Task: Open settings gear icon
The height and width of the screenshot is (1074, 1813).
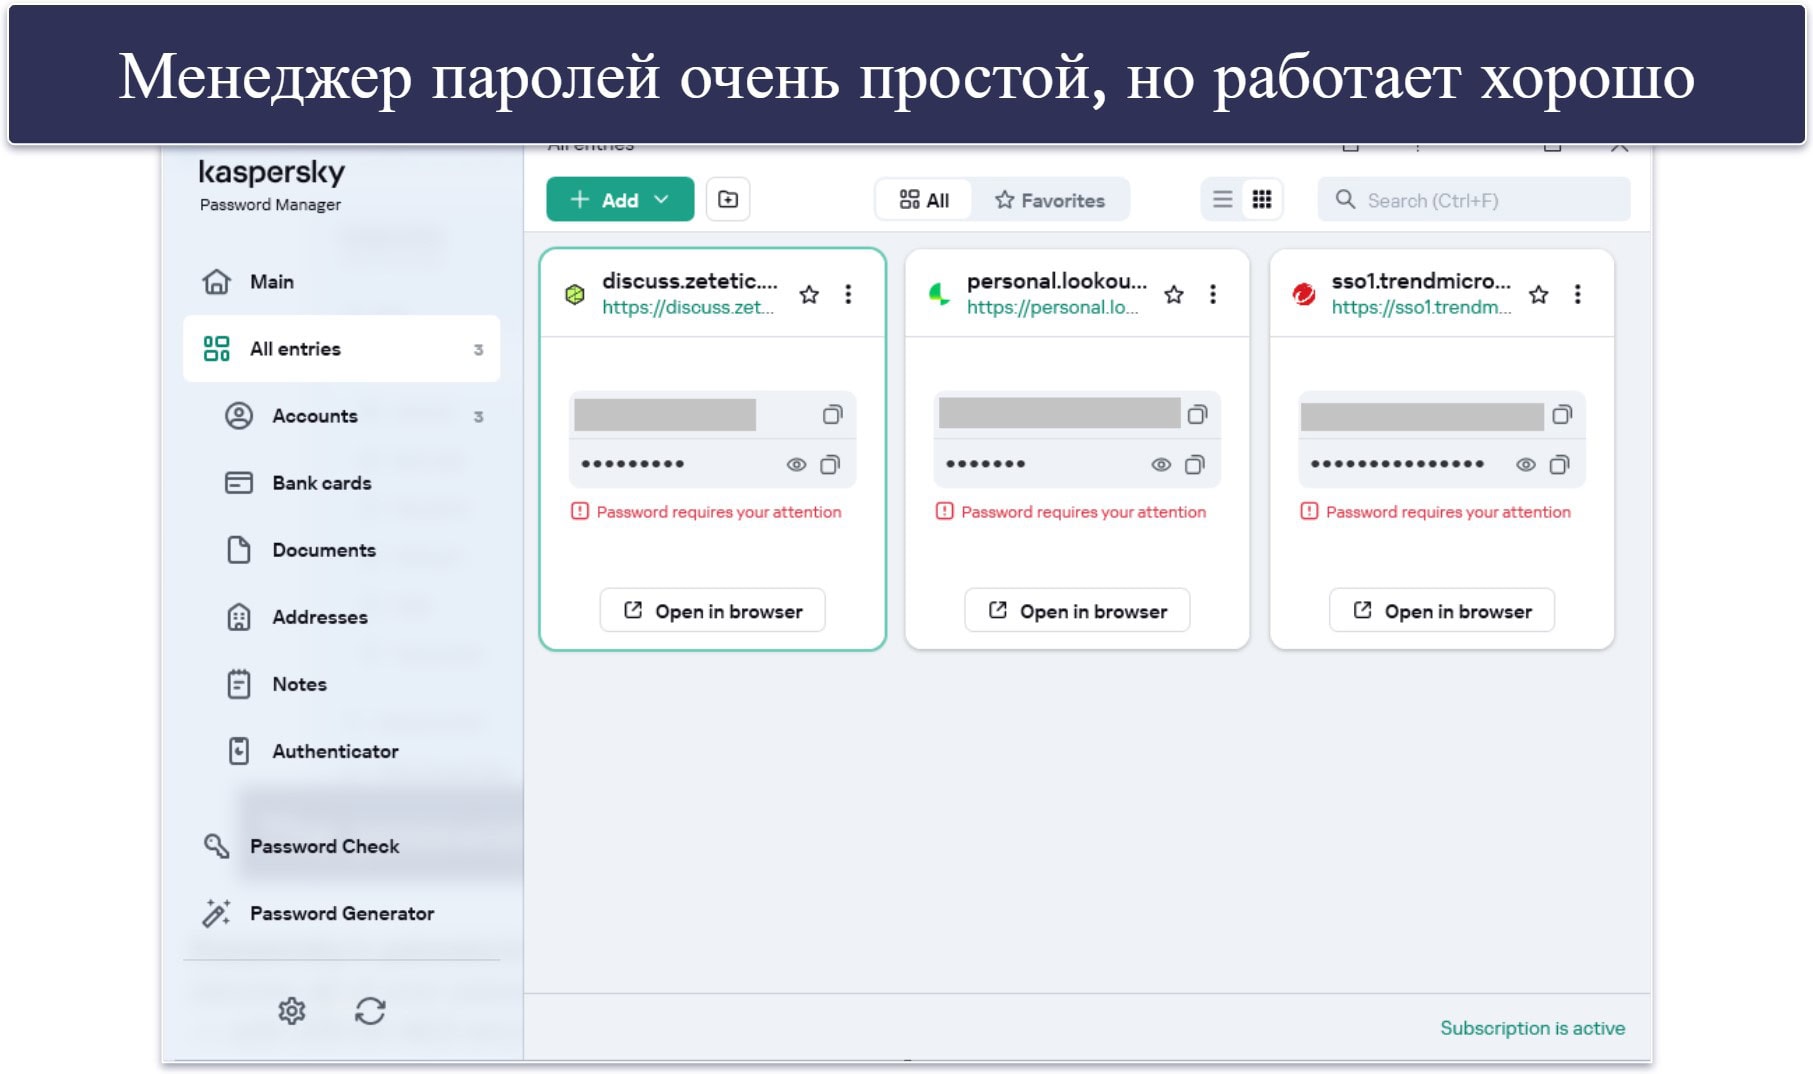Action: (x=291, y=1011)
